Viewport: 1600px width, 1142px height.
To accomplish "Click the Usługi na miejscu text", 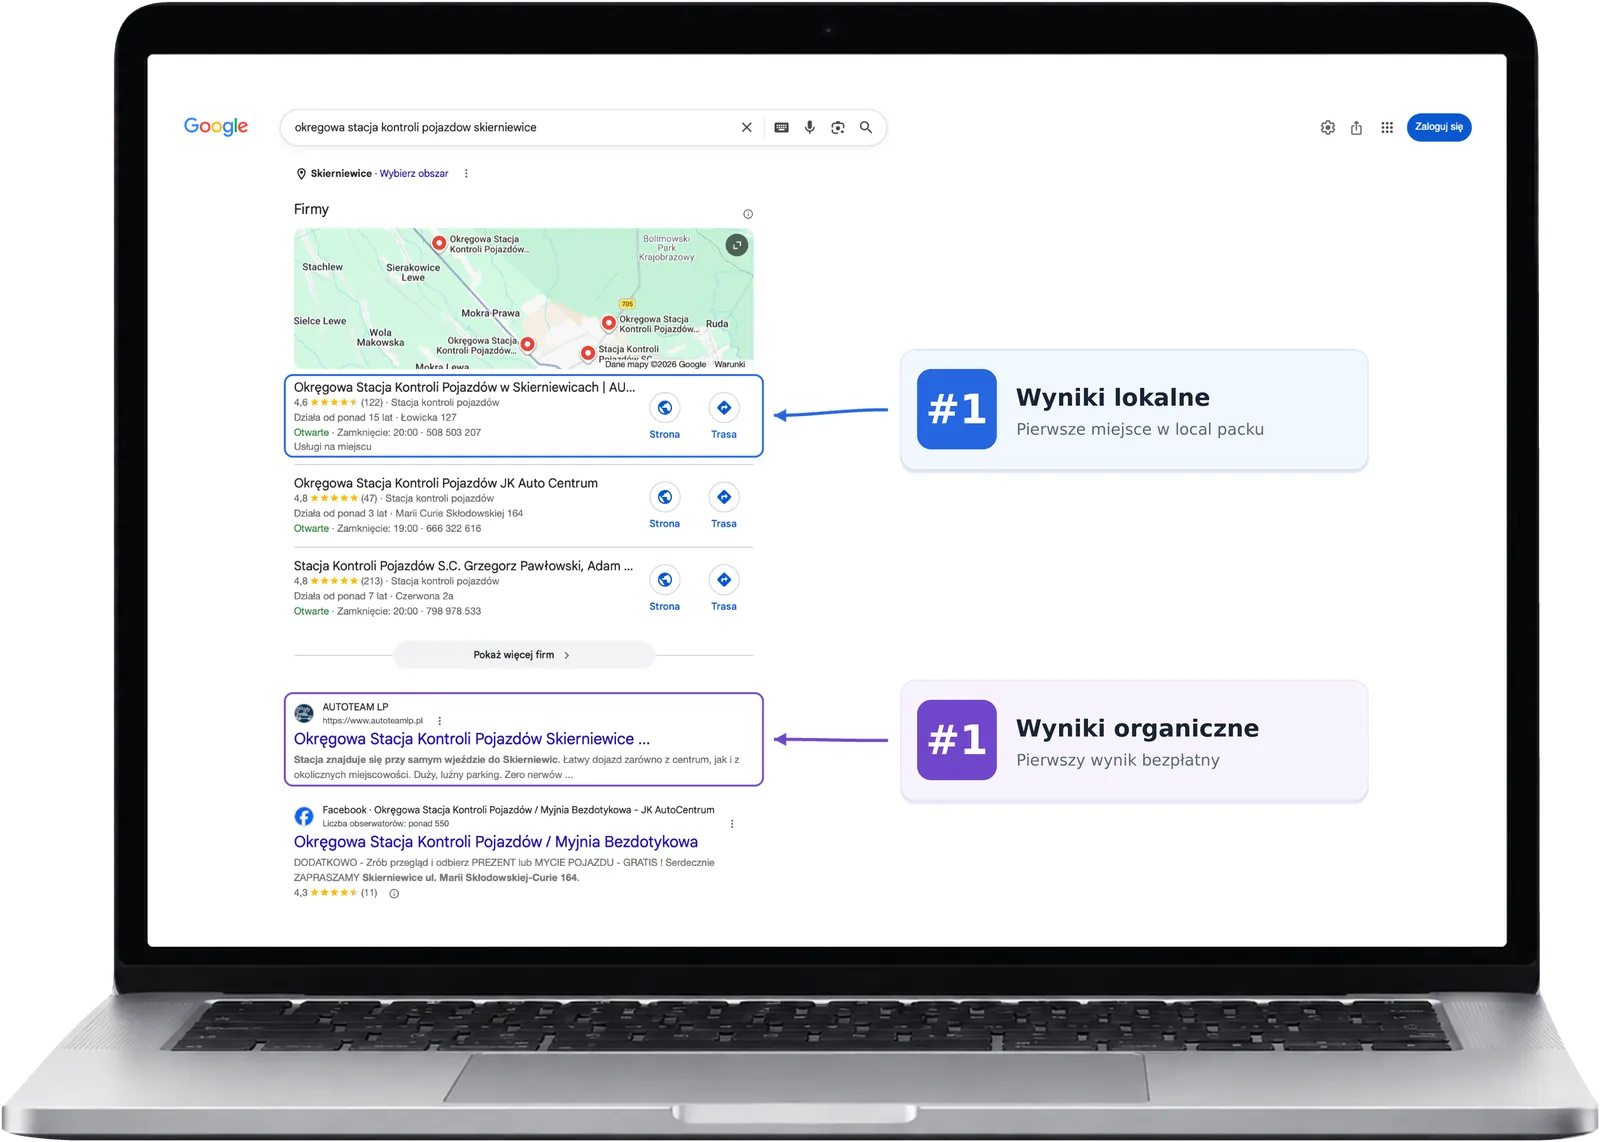I will coord(332,447).
